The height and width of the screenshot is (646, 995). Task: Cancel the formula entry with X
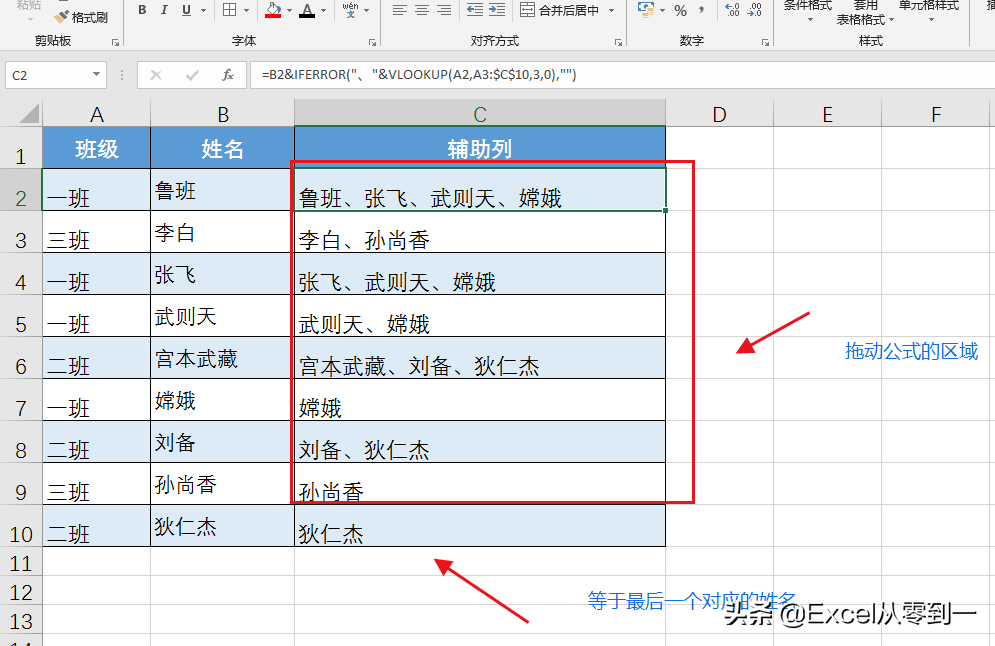(155, 75)
